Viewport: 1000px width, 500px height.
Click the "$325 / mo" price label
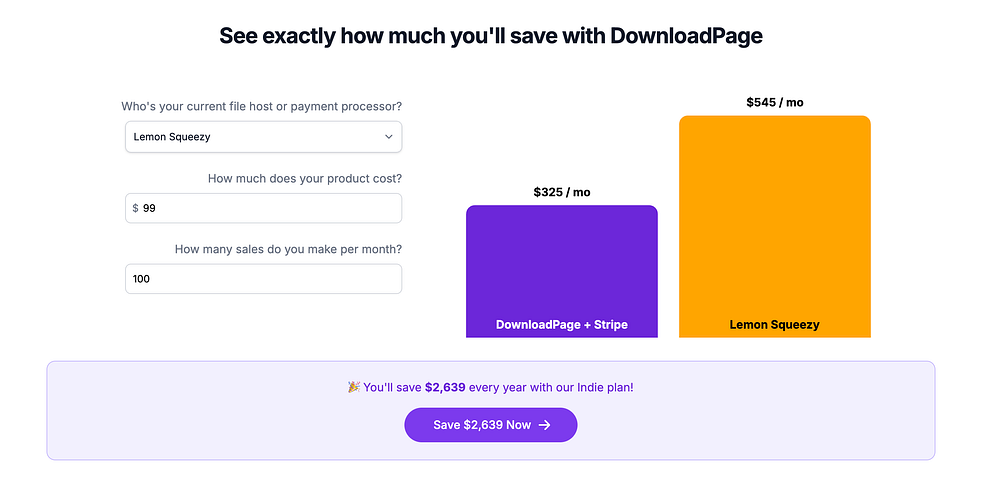[x=561, y=192]
